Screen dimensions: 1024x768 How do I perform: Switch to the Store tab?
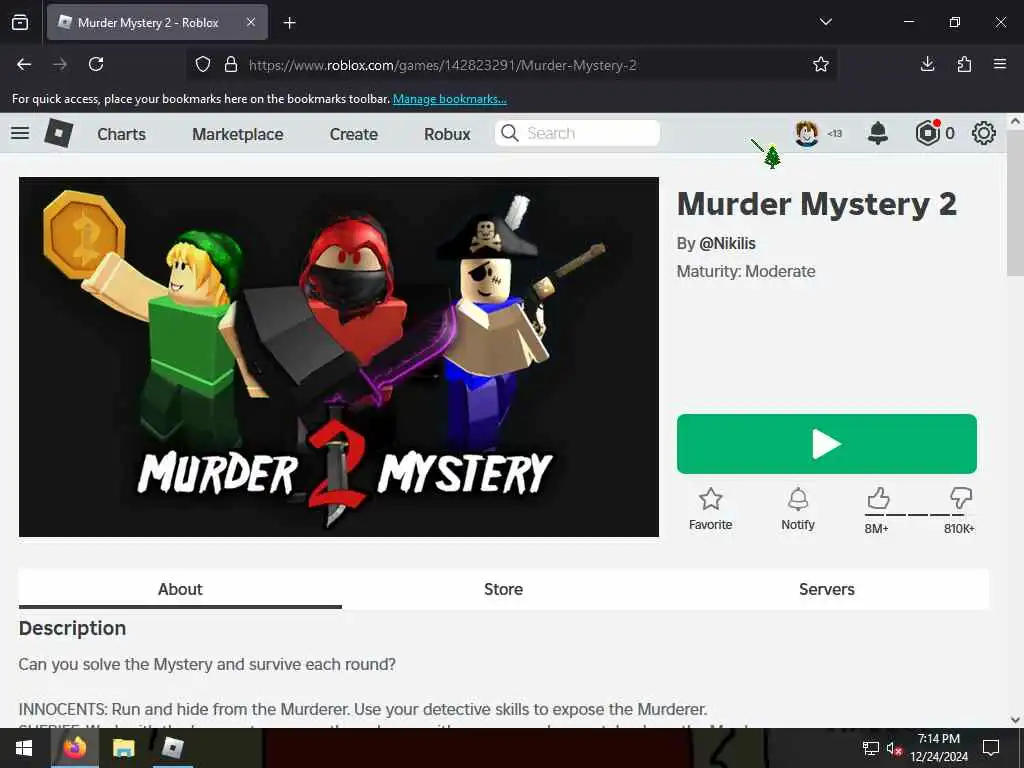click(x=504, y=589)
